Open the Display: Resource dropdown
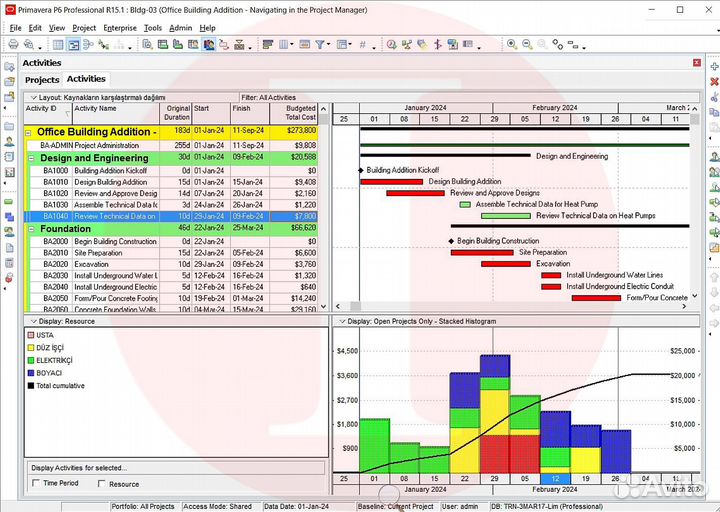The height and width of the screenshot is (512, 720). click(176, 321)
